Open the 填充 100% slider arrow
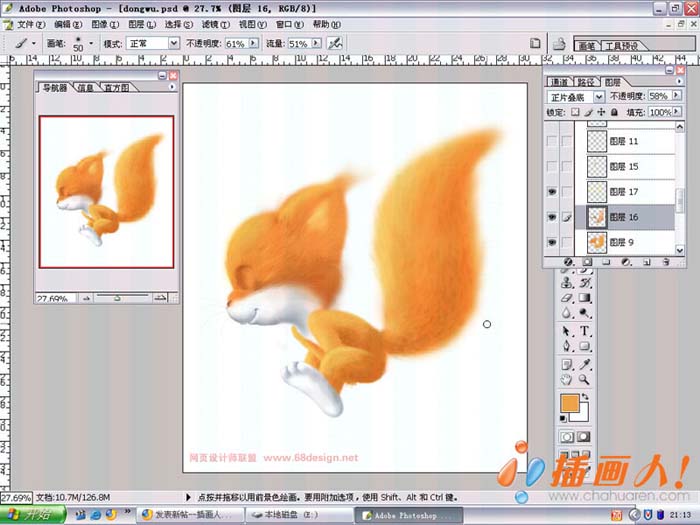Viewport: 700px width, 525px height. click(677, 112)
